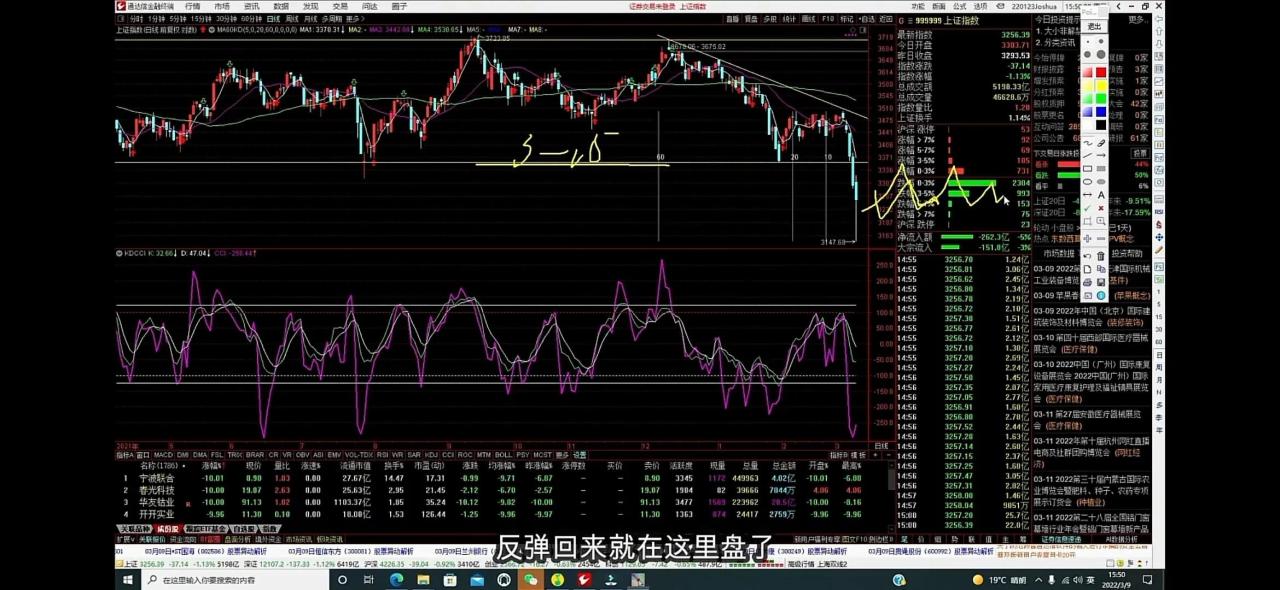Open the 市场数据 panel tab
Viewport: 1280px width, 590px height.
click(x=1059, y=253)
